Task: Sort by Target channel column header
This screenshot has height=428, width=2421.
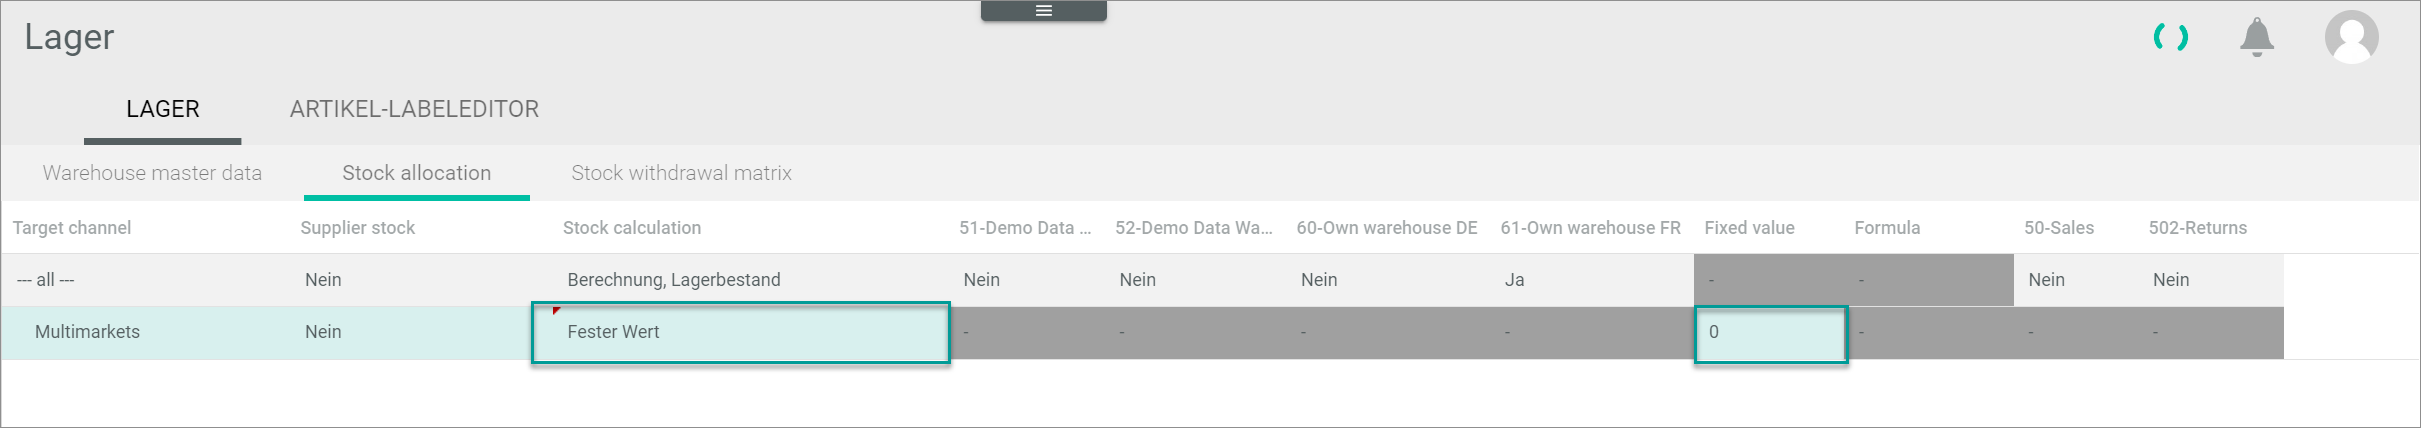Action: click(x=72, y=228)
